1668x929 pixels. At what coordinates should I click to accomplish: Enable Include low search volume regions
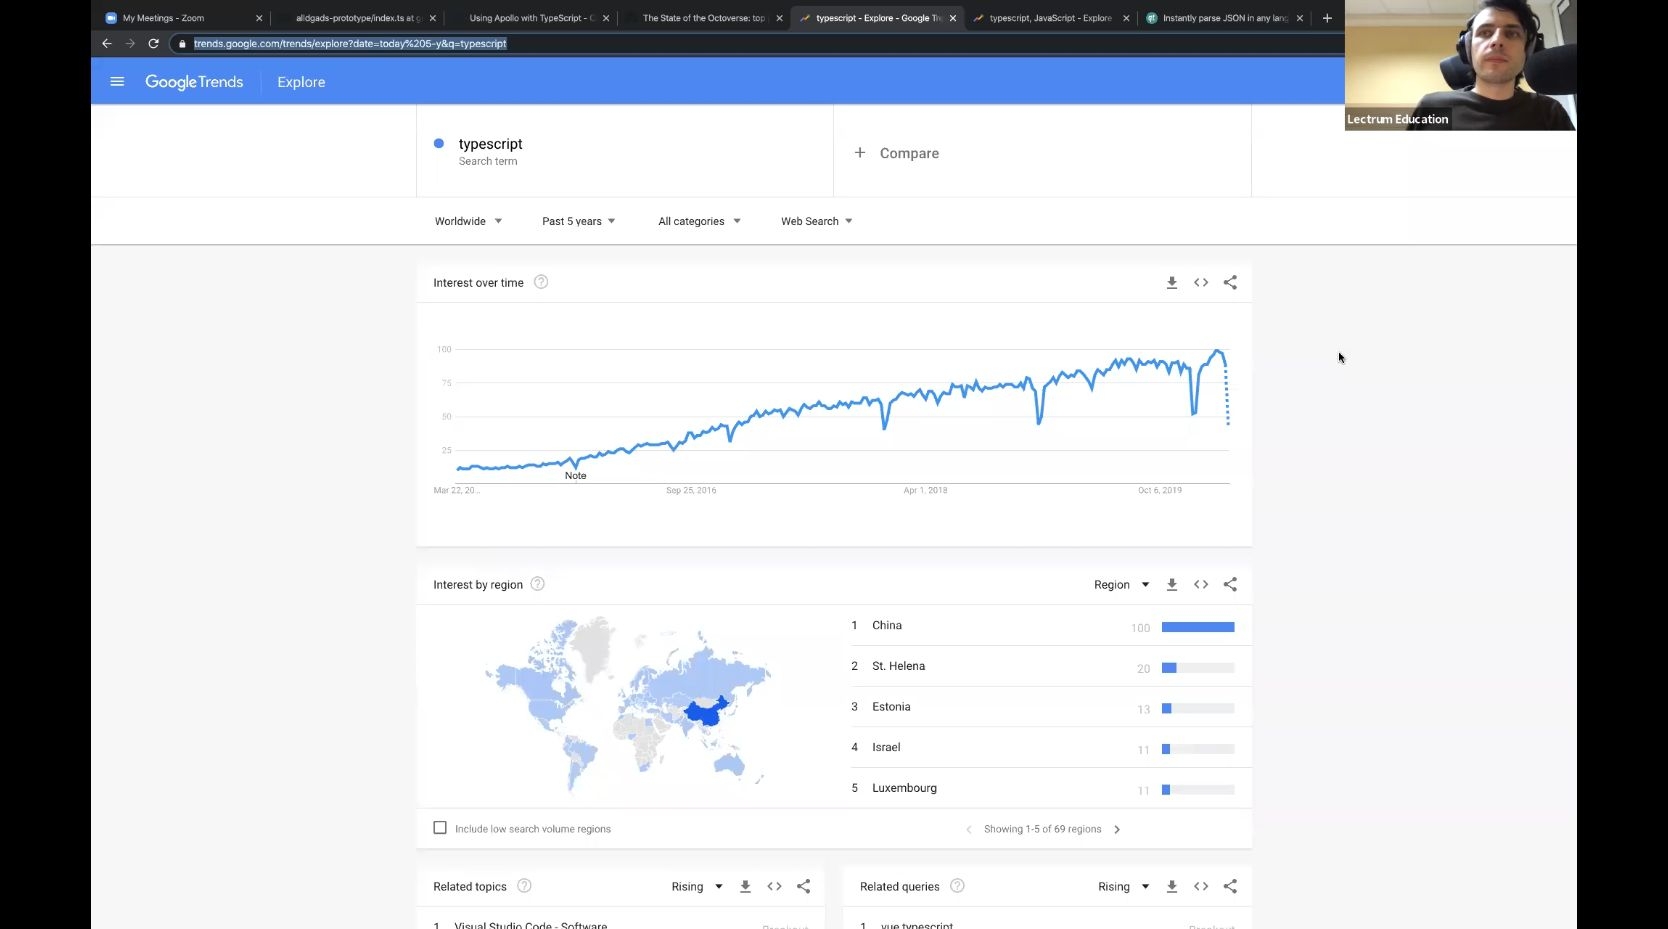(x=440, y=828)
